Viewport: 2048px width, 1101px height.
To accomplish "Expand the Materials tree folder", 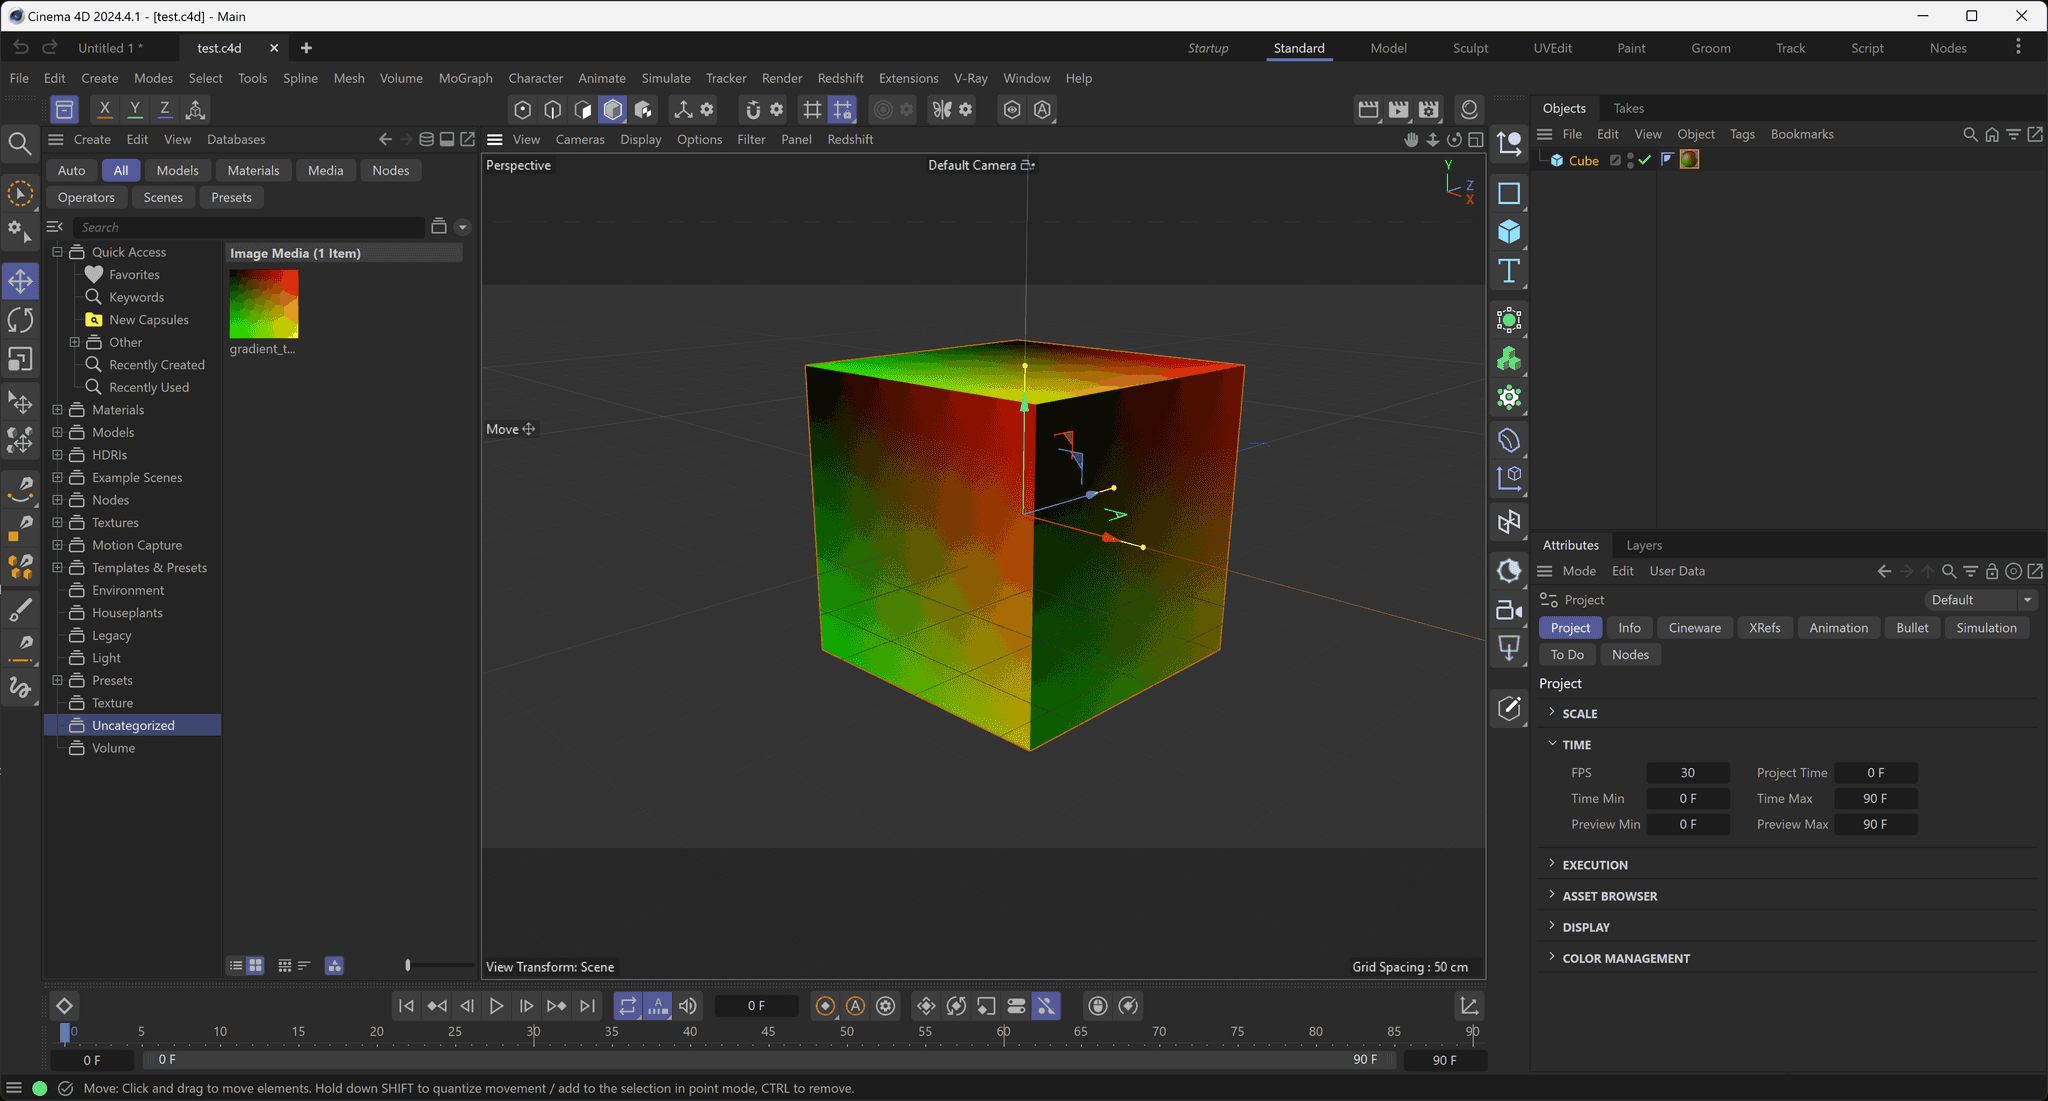I will coord(57,410).
